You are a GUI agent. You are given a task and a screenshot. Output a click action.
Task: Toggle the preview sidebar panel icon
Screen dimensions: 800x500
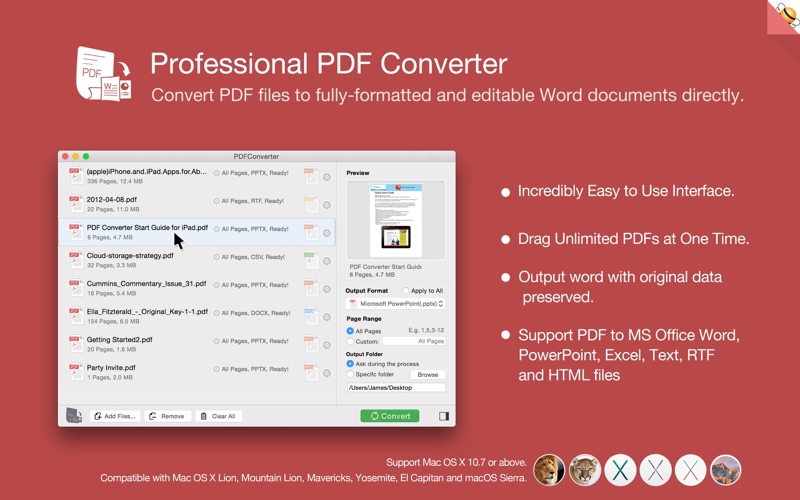tap(443, 416)
